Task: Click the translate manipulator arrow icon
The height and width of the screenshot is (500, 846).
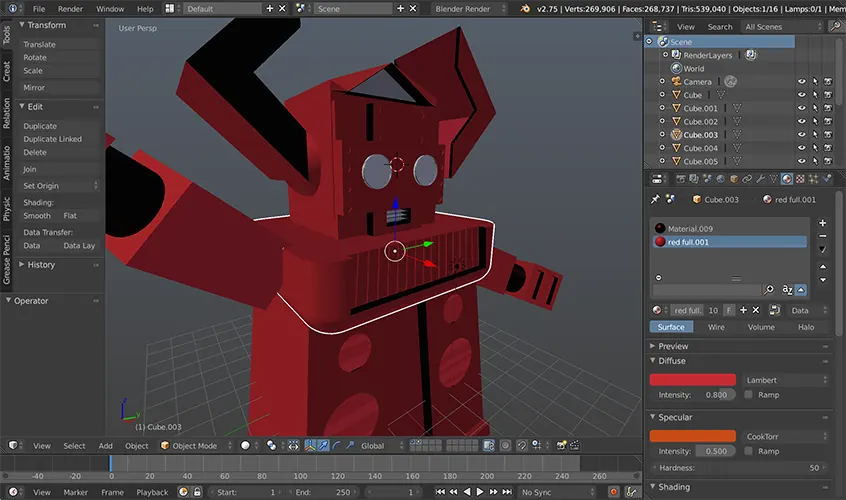Action: pyautogui.click(x=324, y=446)
